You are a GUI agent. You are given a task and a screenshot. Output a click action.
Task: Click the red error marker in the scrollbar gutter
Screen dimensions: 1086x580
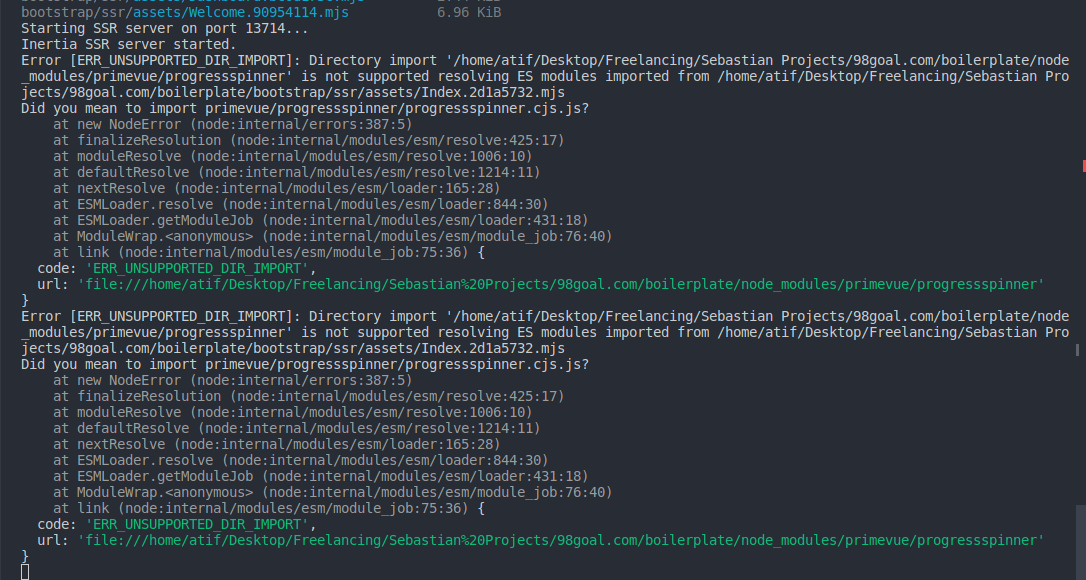[x=1084, y=166]
